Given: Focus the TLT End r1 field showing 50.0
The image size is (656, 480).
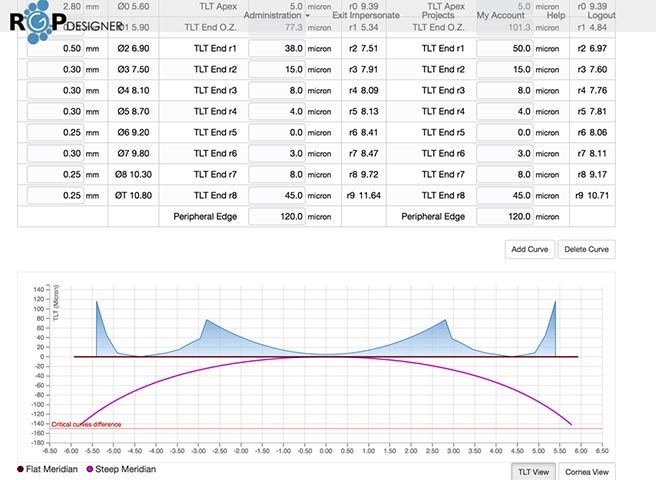Looking at the screenshot, I should (x=505, y=48).
